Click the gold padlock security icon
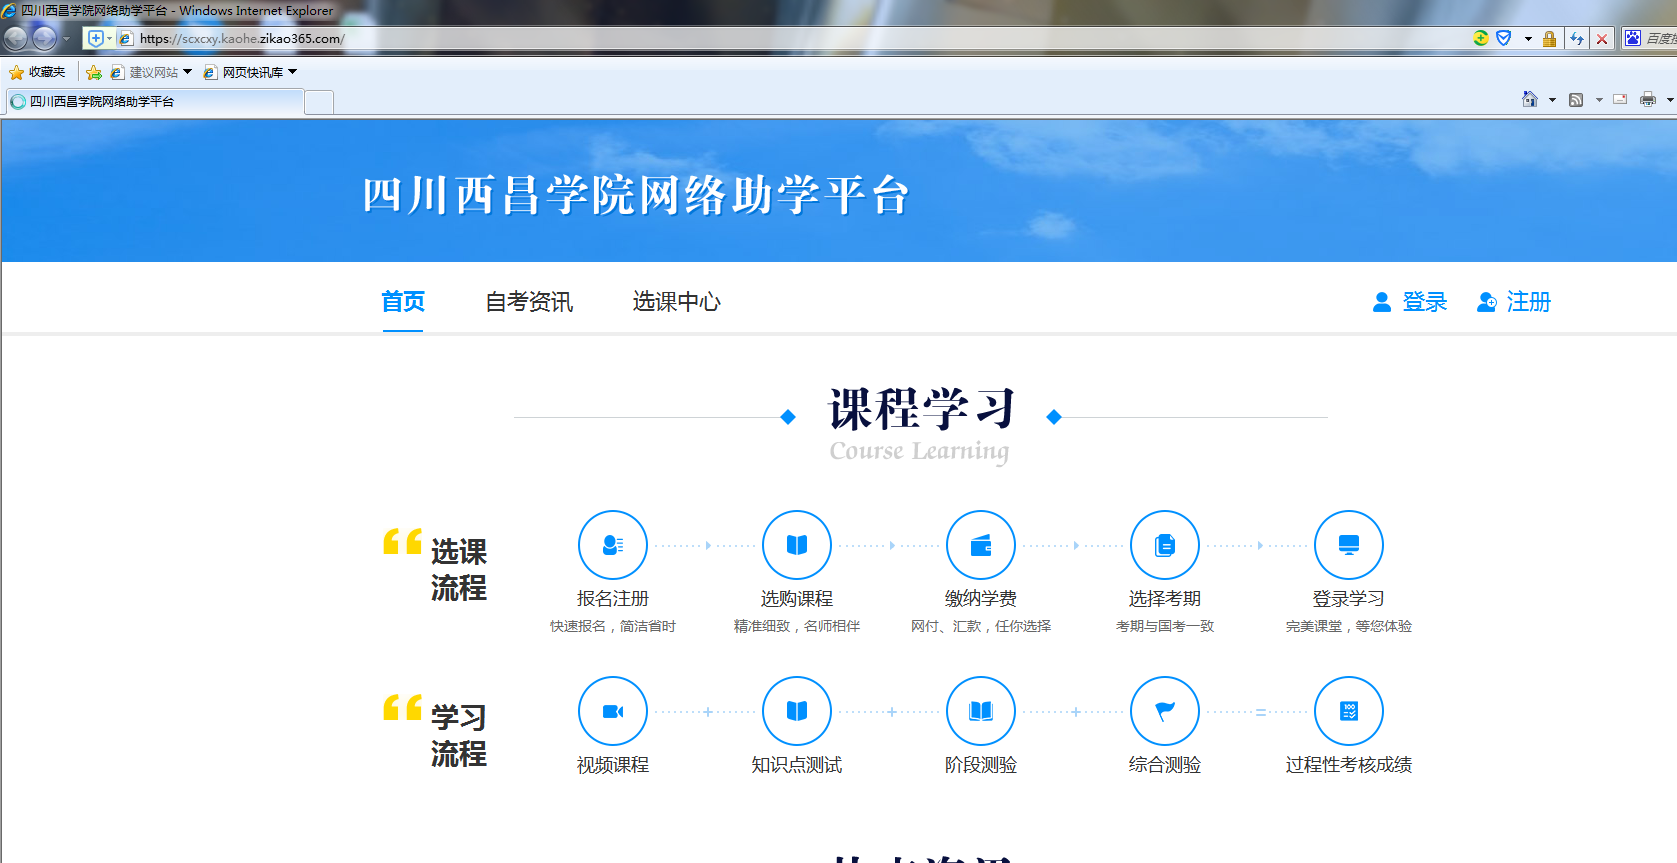Screen dimensions: 1677x863 [x=1549, y=39]
